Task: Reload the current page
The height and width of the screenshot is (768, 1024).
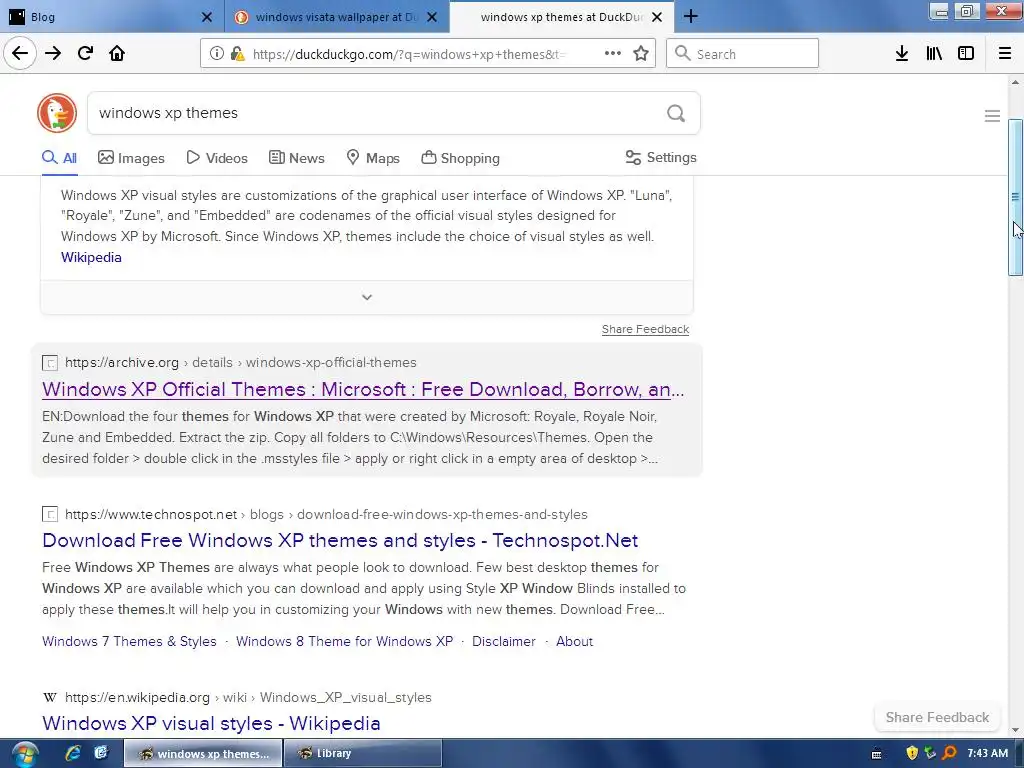Action: (85, 53)
